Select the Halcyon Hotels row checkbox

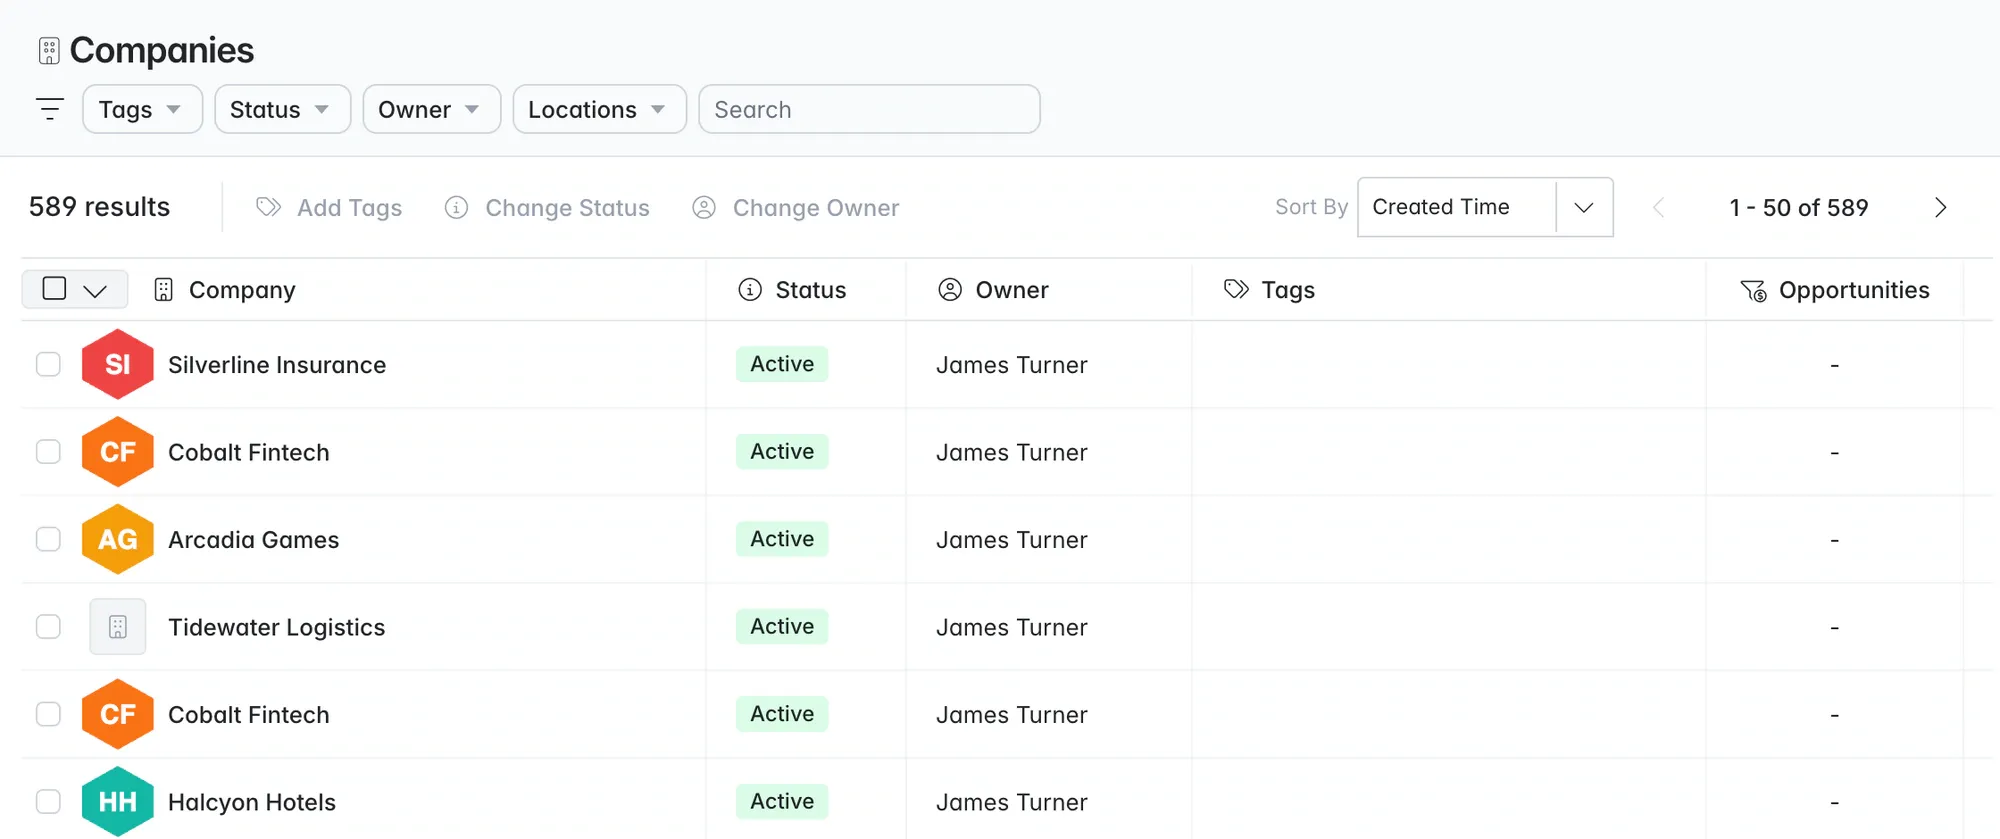pyautogui.click(x=48, y=801)
